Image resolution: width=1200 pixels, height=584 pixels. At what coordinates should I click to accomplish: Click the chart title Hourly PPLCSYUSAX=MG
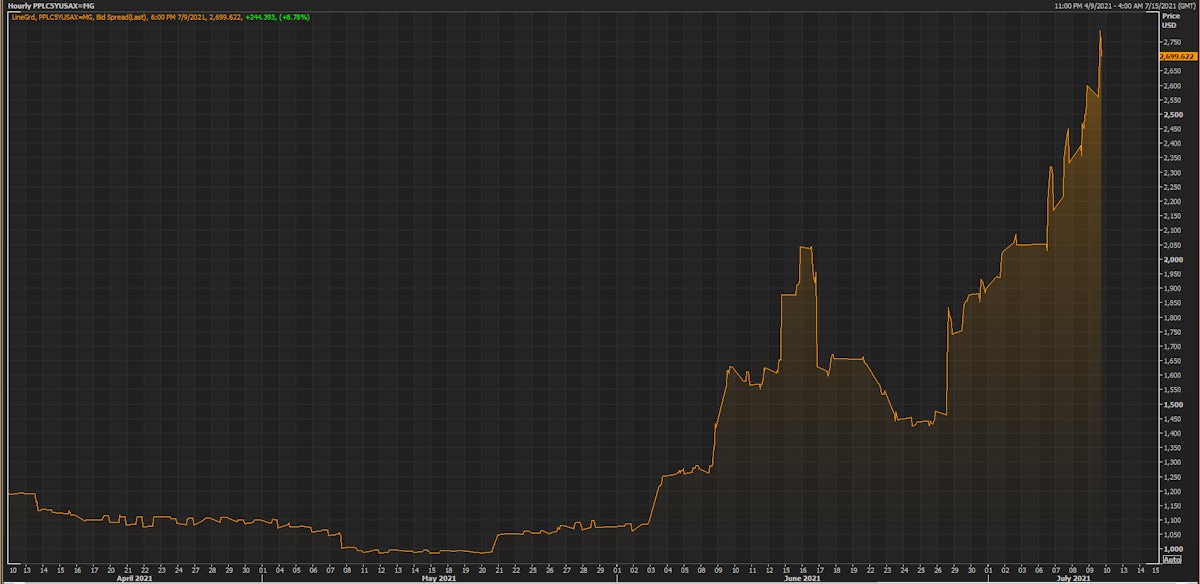coord(50,6)
